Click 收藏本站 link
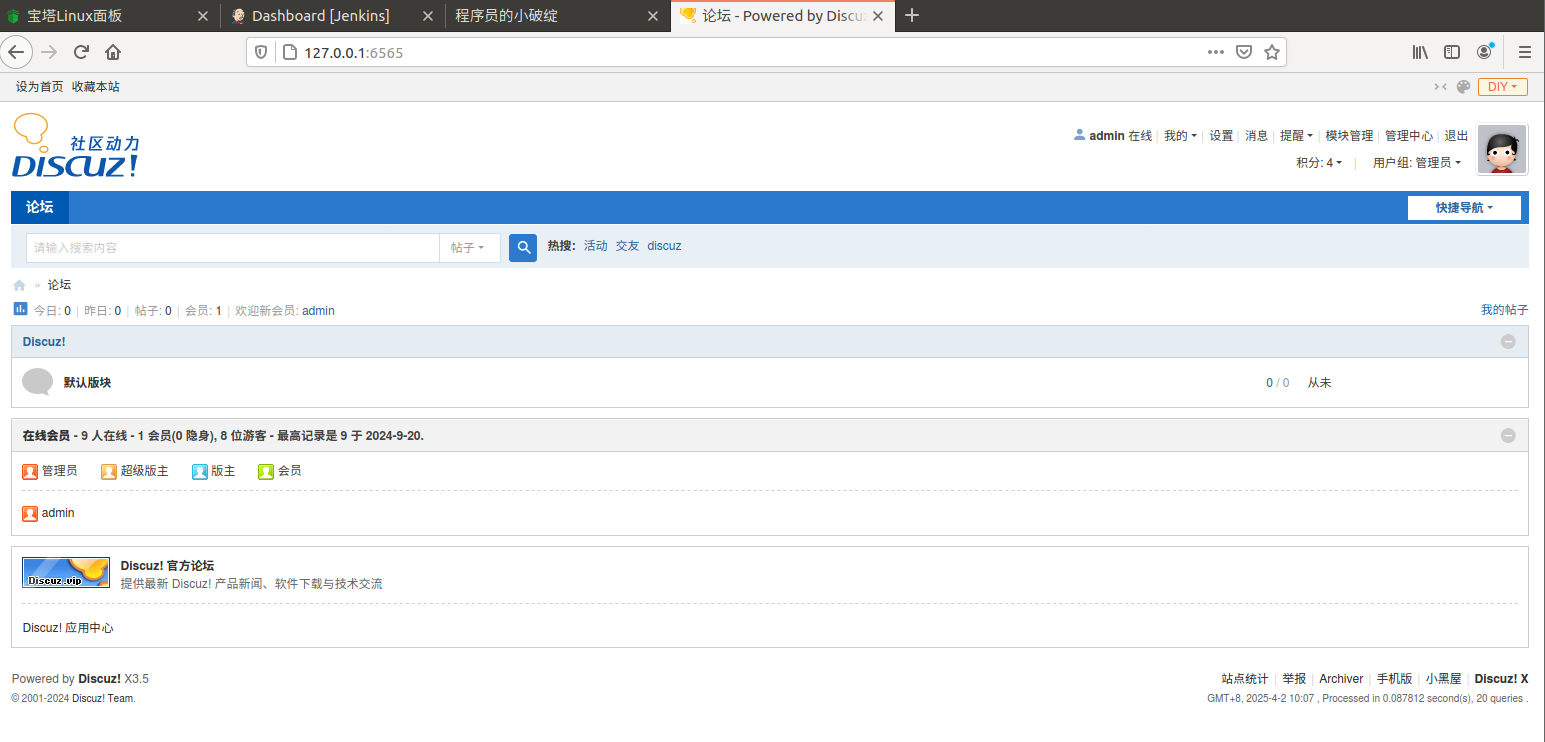 pos(96,87)
